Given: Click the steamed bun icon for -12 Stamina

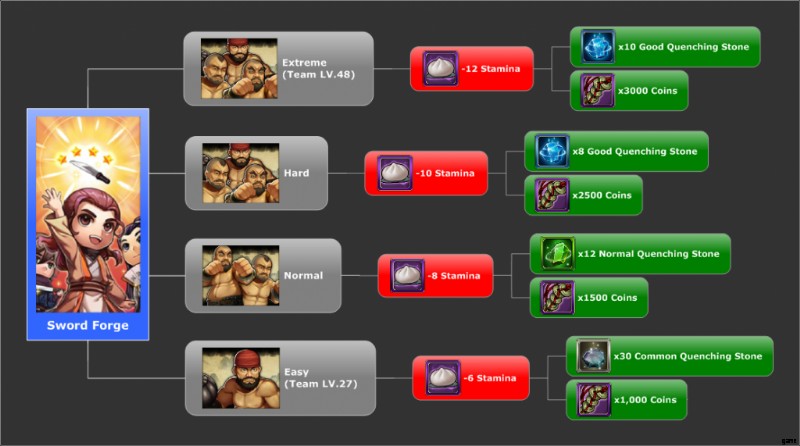Looking at the screenshot, I should point(440,68).
